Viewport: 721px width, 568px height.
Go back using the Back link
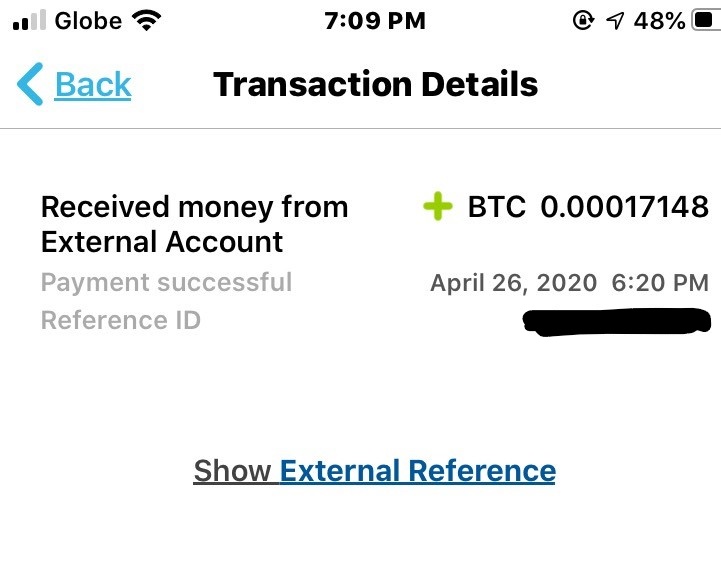[x=93, y=84]
